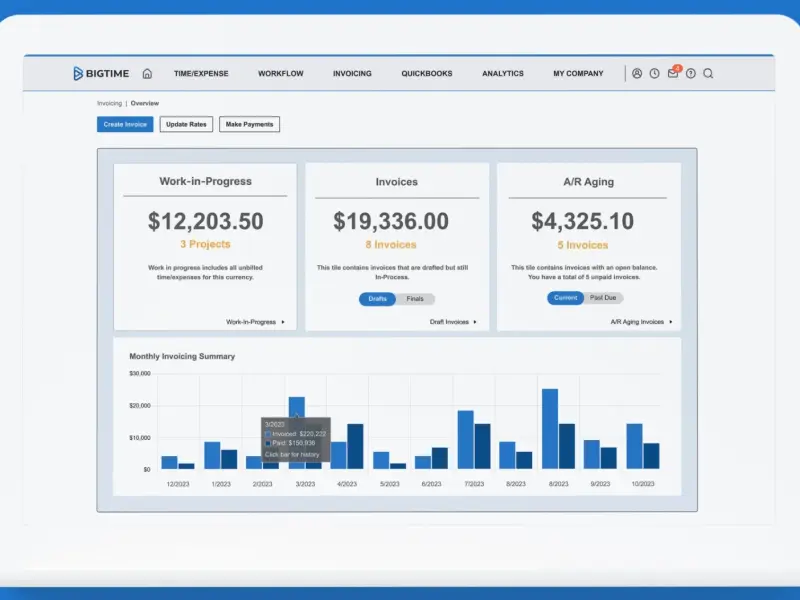Click the Create Invoice button
This screenshot has height=600, width=800.
coord(125,124)
